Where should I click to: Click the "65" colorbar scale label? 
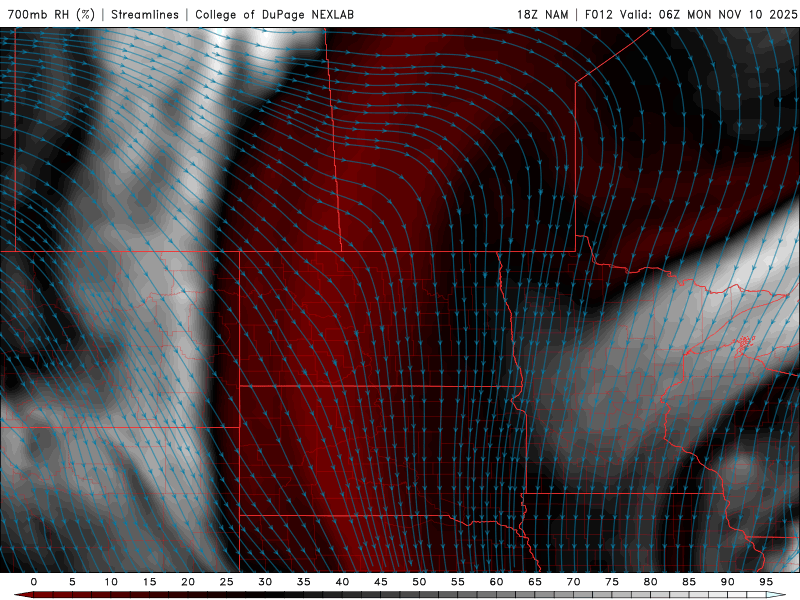coord(535,582)
